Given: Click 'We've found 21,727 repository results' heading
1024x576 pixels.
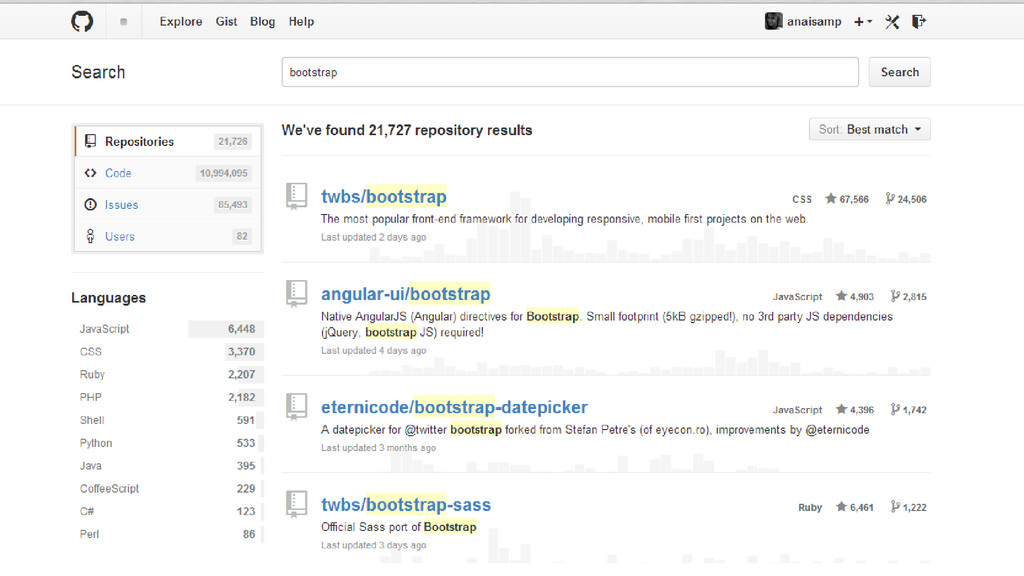Looking at the screenshot, I should [x=407, y=130].
